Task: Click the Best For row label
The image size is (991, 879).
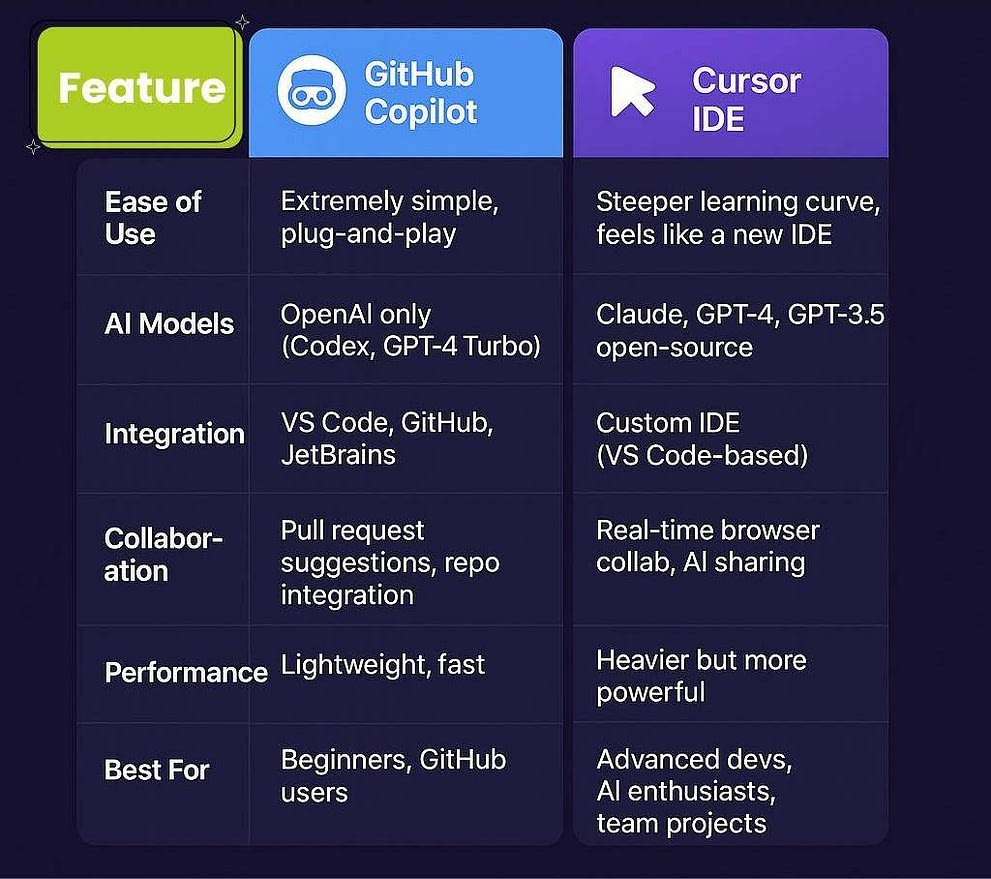Action: pos(157,770)
